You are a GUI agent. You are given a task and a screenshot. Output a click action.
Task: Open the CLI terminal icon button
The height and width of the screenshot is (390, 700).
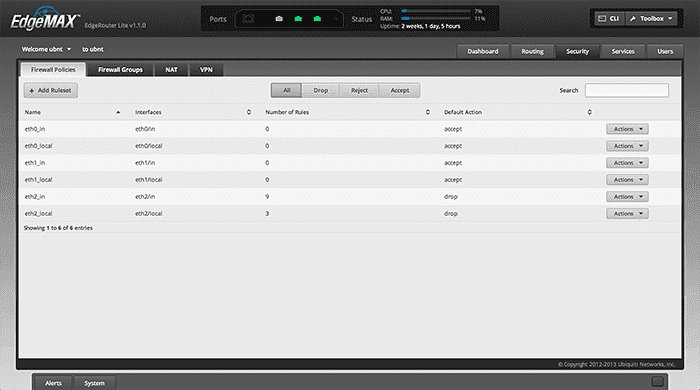click(609, 19)
